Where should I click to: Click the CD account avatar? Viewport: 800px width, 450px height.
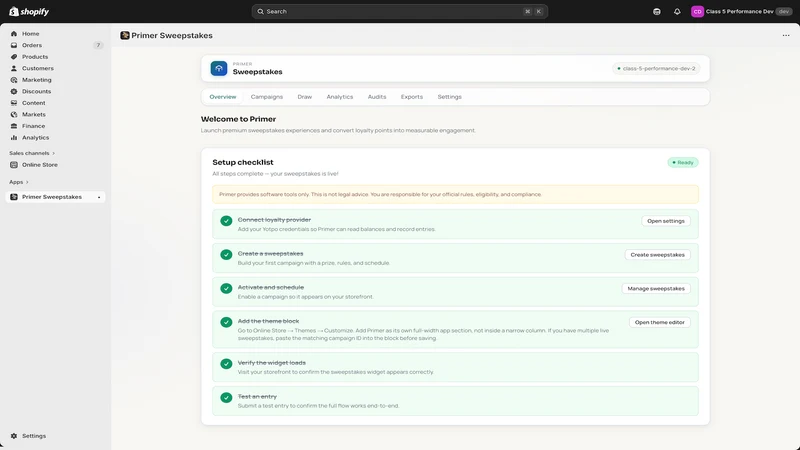click(697, 11)
